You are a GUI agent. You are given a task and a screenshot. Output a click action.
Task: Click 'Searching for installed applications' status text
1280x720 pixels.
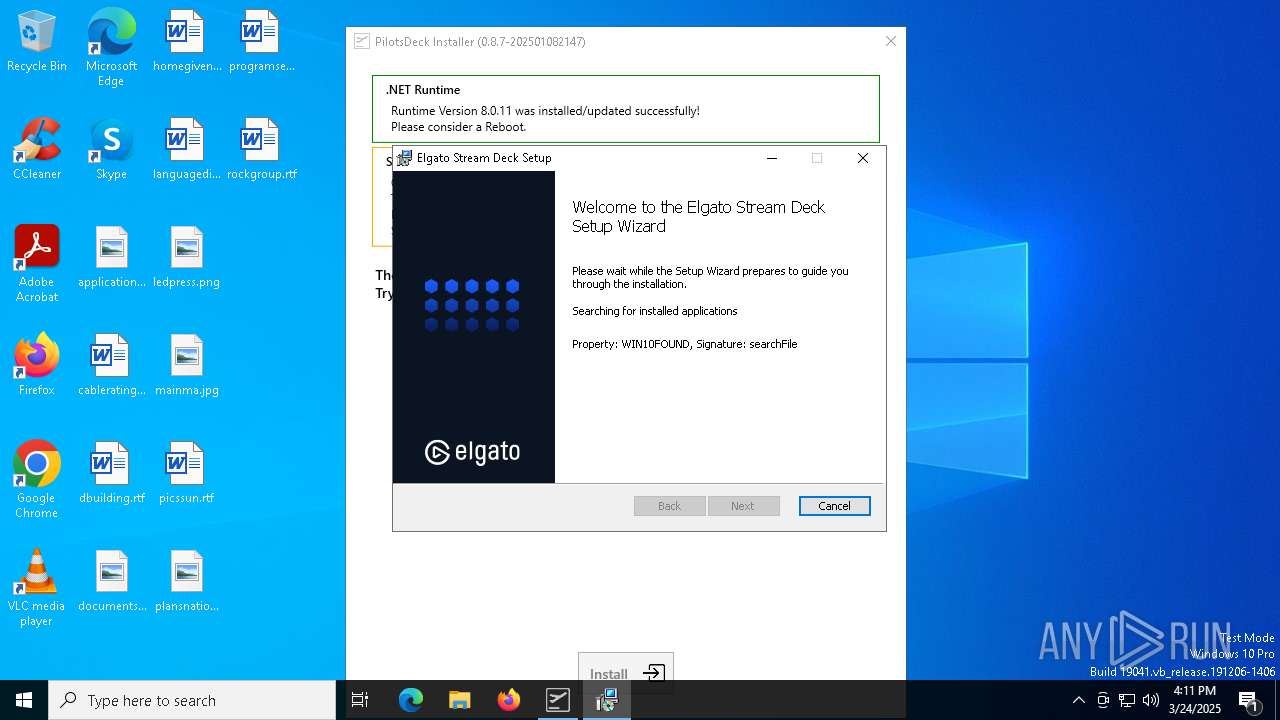point(655,311)
